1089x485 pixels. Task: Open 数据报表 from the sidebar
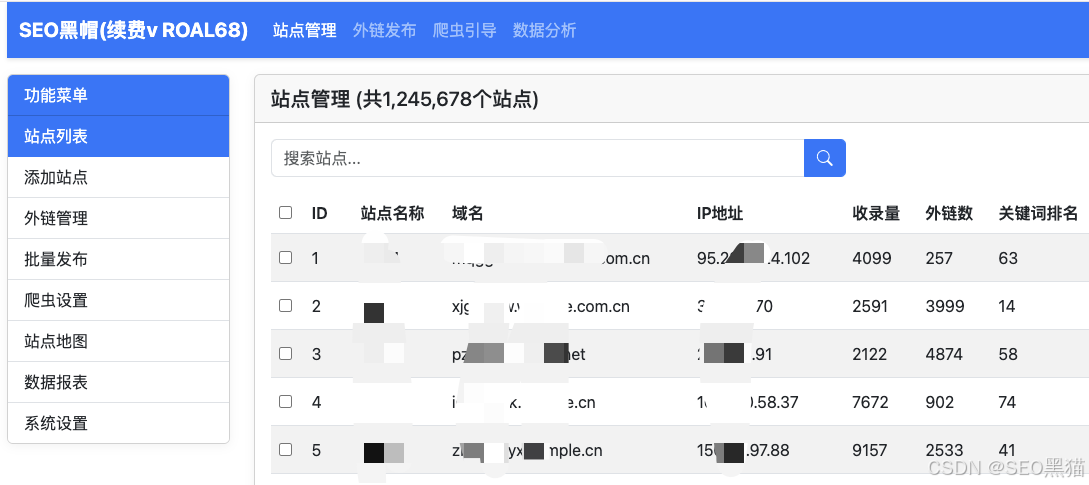[118, 382]
